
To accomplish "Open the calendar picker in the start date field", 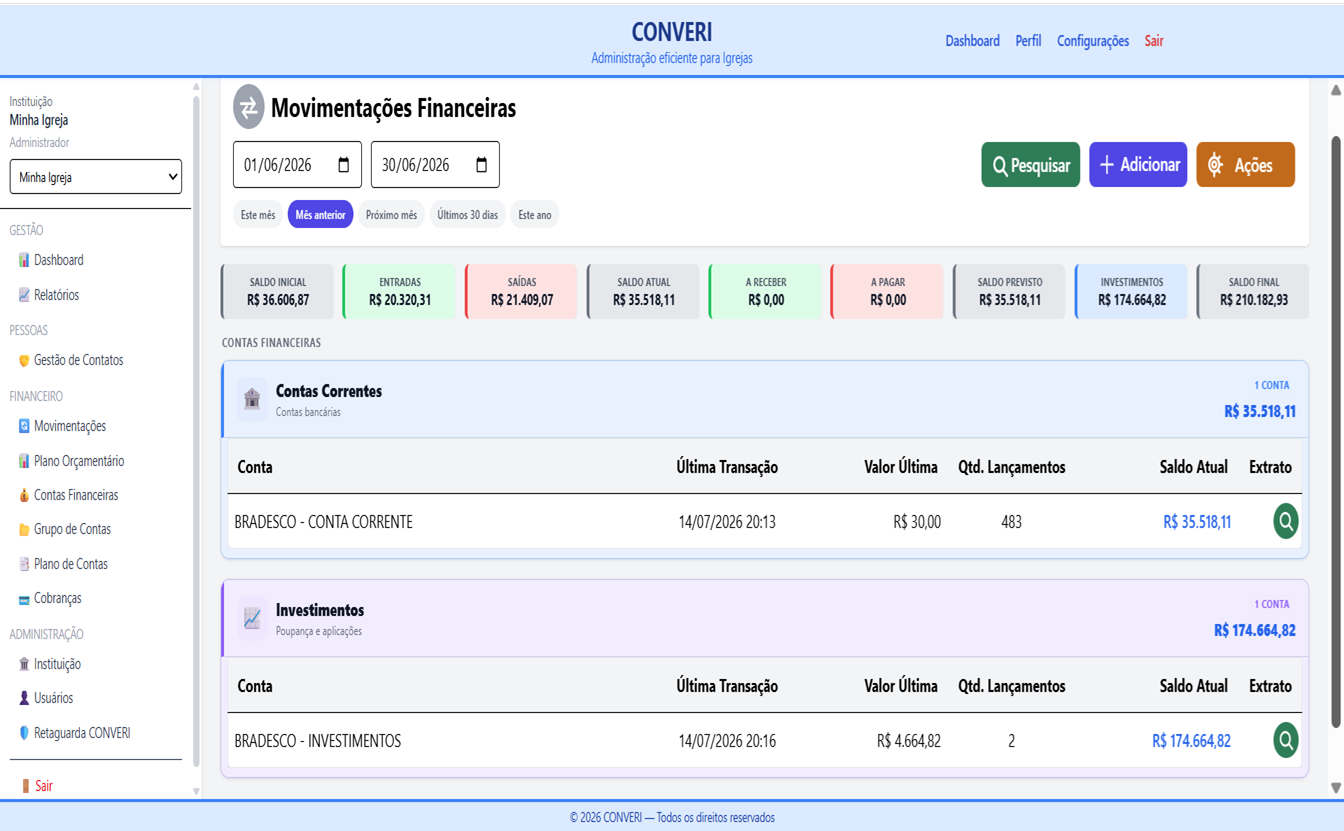I will 344,165.
